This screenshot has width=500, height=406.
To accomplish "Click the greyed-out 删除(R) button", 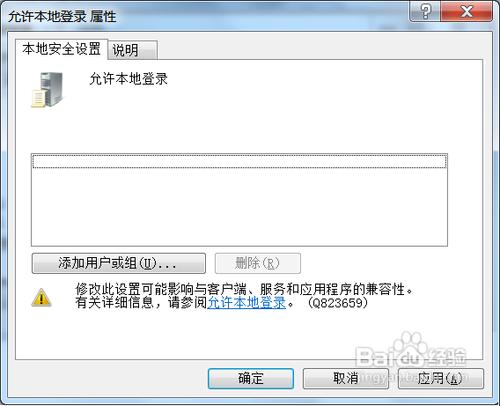I will point(258,263).
